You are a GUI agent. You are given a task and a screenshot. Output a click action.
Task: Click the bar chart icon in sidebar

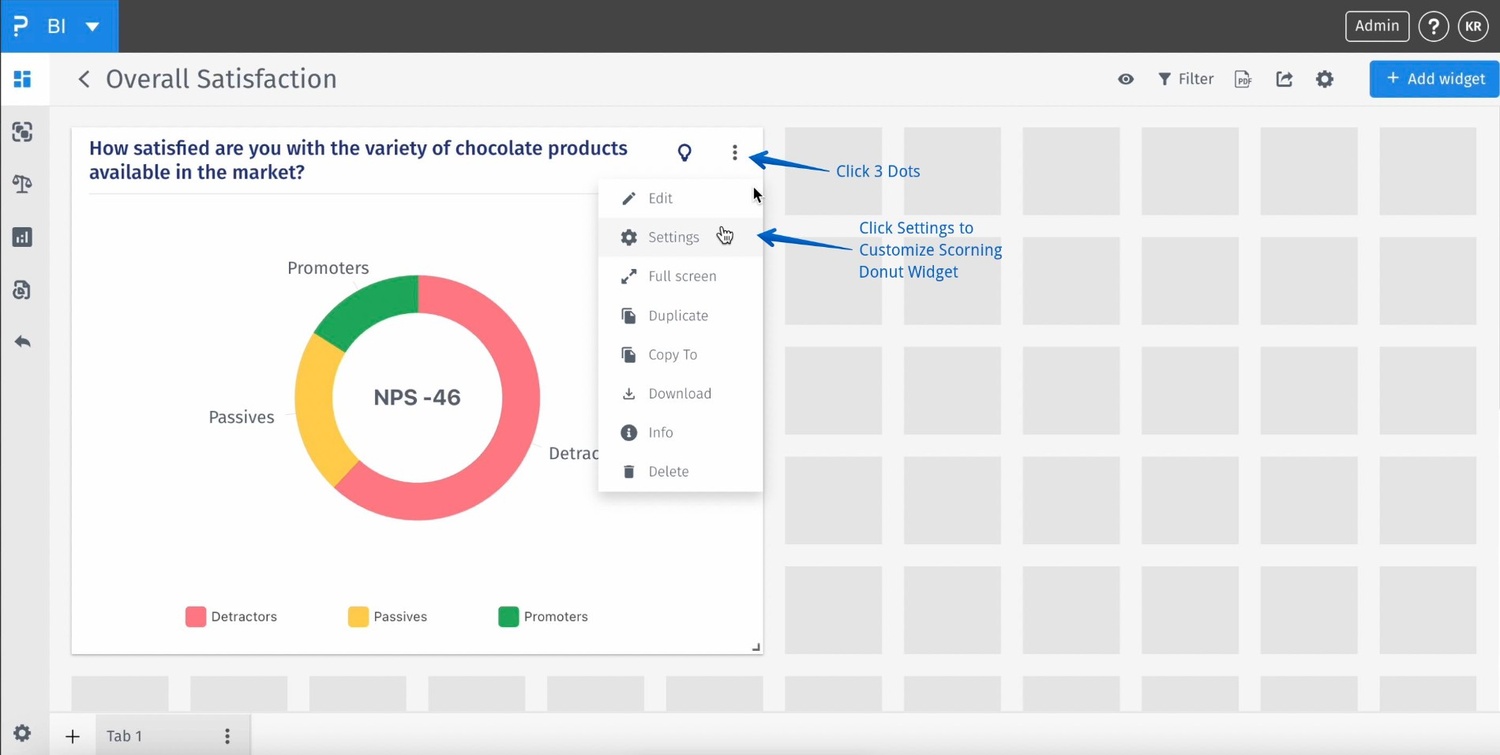(22, 237)
